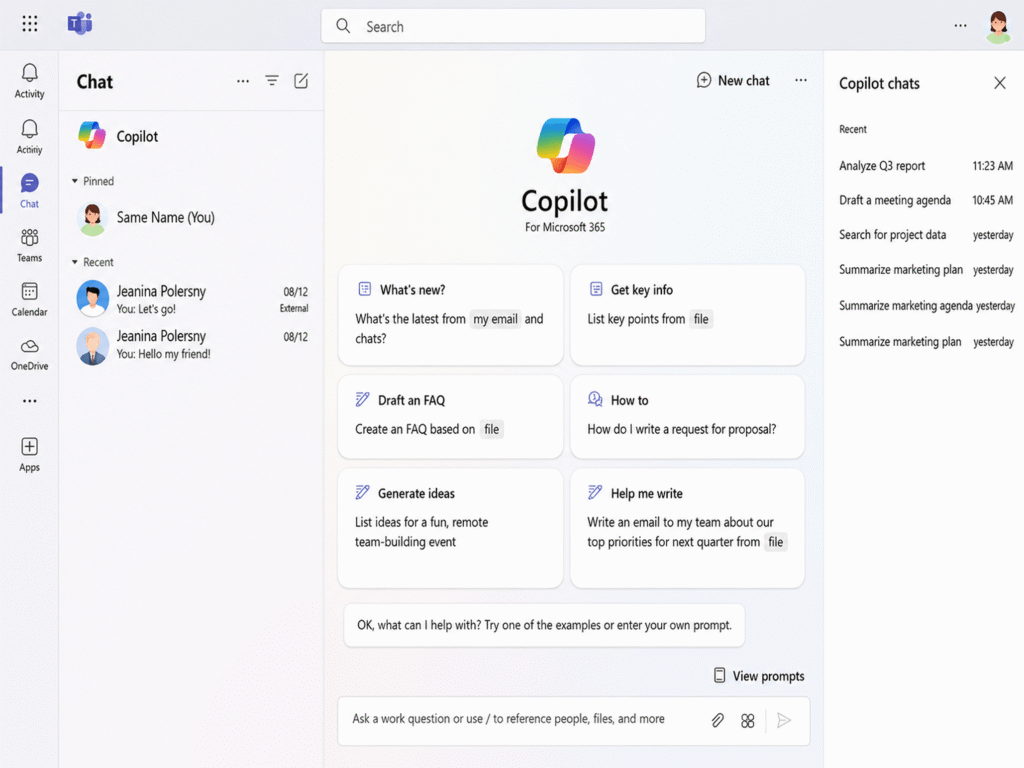The height and width of the screenshot is (768, 1024).
Task: Open Apps store in the sidebar
Action: coord(29,455)
